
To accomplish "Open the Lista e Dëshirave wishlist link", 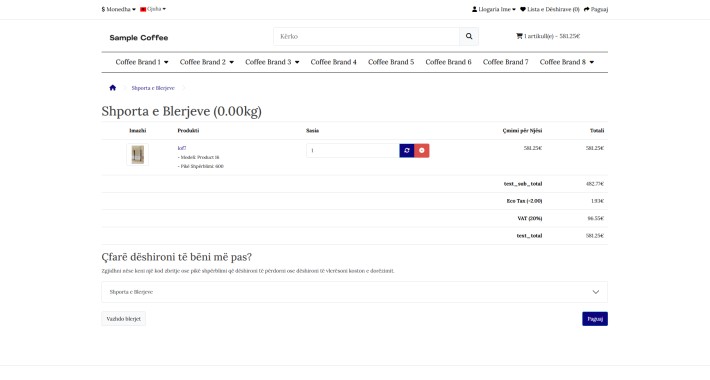I will 550,9.
